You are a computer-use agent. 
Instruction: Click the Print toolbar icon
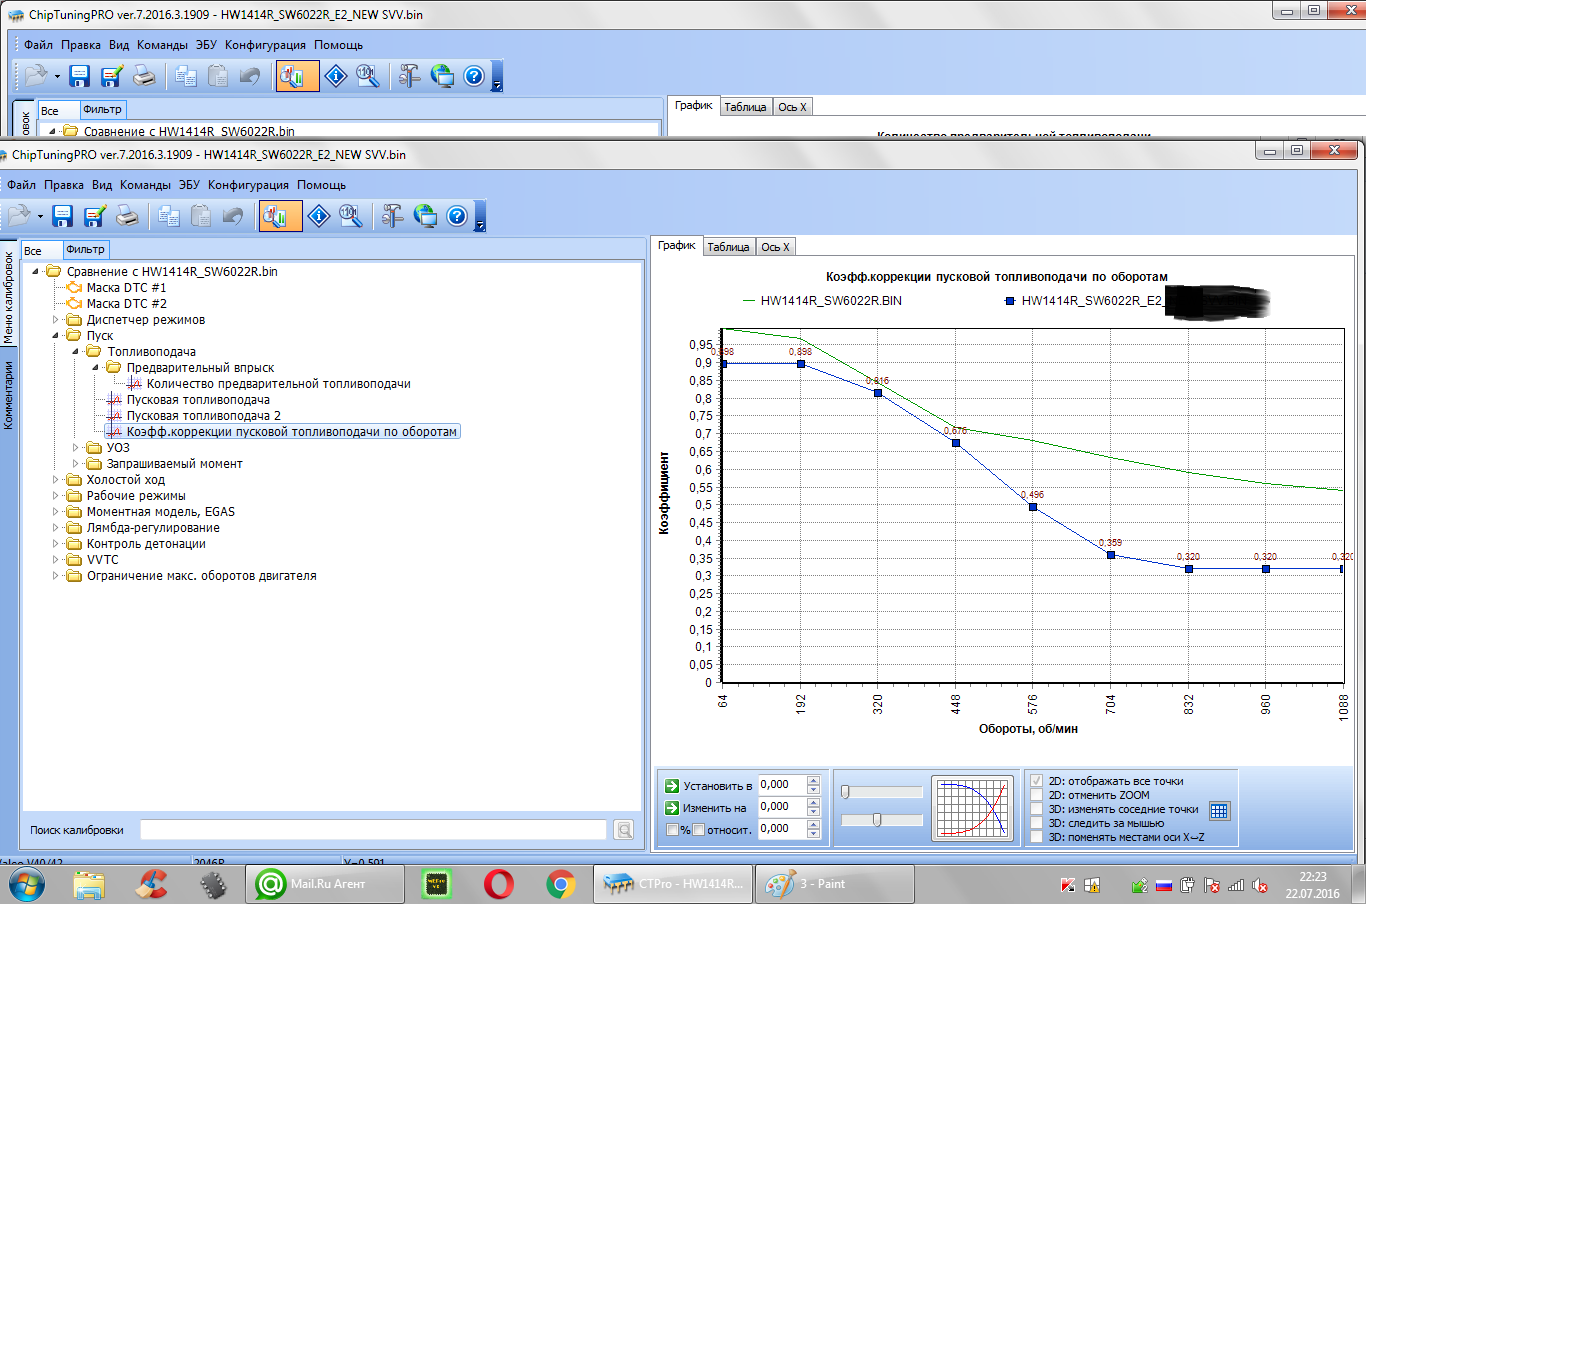click(x=127, y=216)
